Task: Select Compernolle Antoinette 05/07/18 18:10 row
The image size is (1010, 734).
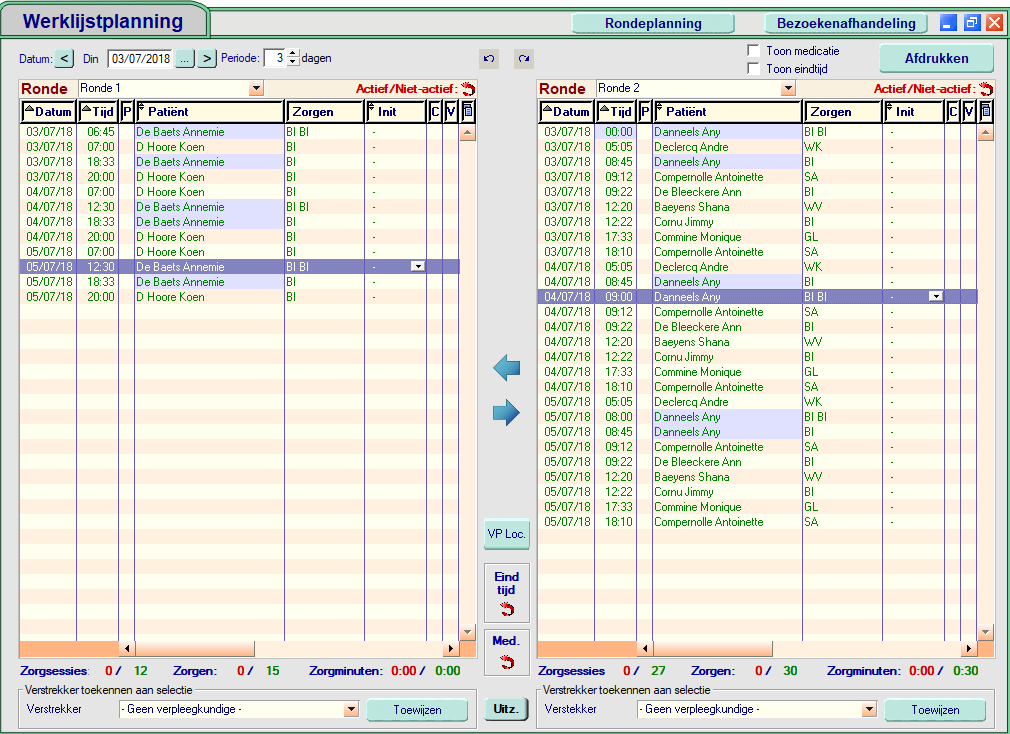Action: pyautogui.click(x=758, y=522)
